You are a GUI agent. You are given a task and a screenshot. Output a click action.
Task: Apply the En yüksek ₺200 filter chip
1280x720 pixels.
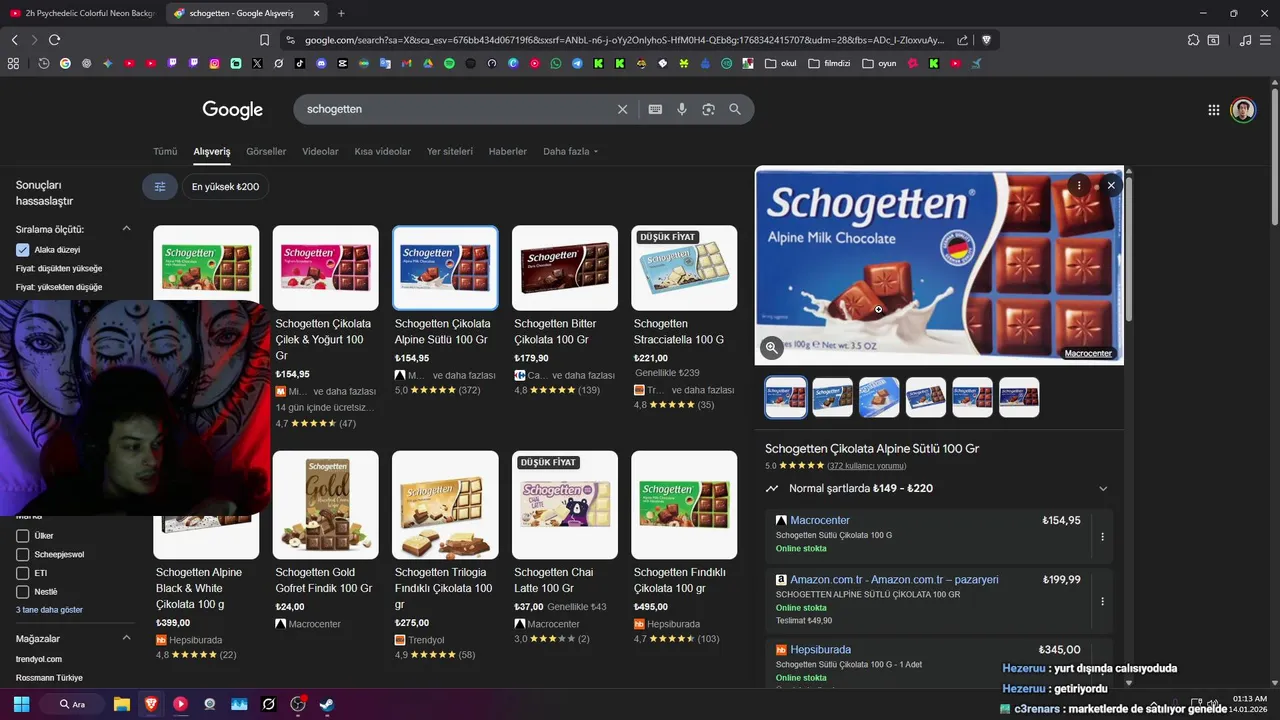point(225,187)
